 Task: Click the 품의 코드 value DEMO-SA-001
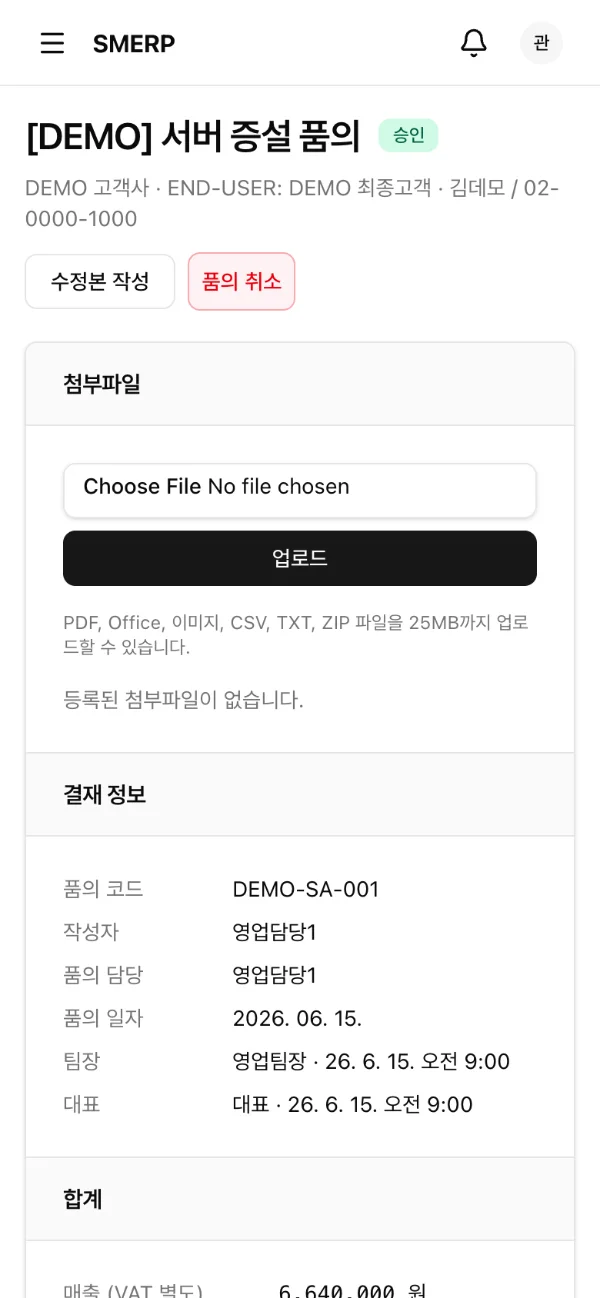pos(305,889)
